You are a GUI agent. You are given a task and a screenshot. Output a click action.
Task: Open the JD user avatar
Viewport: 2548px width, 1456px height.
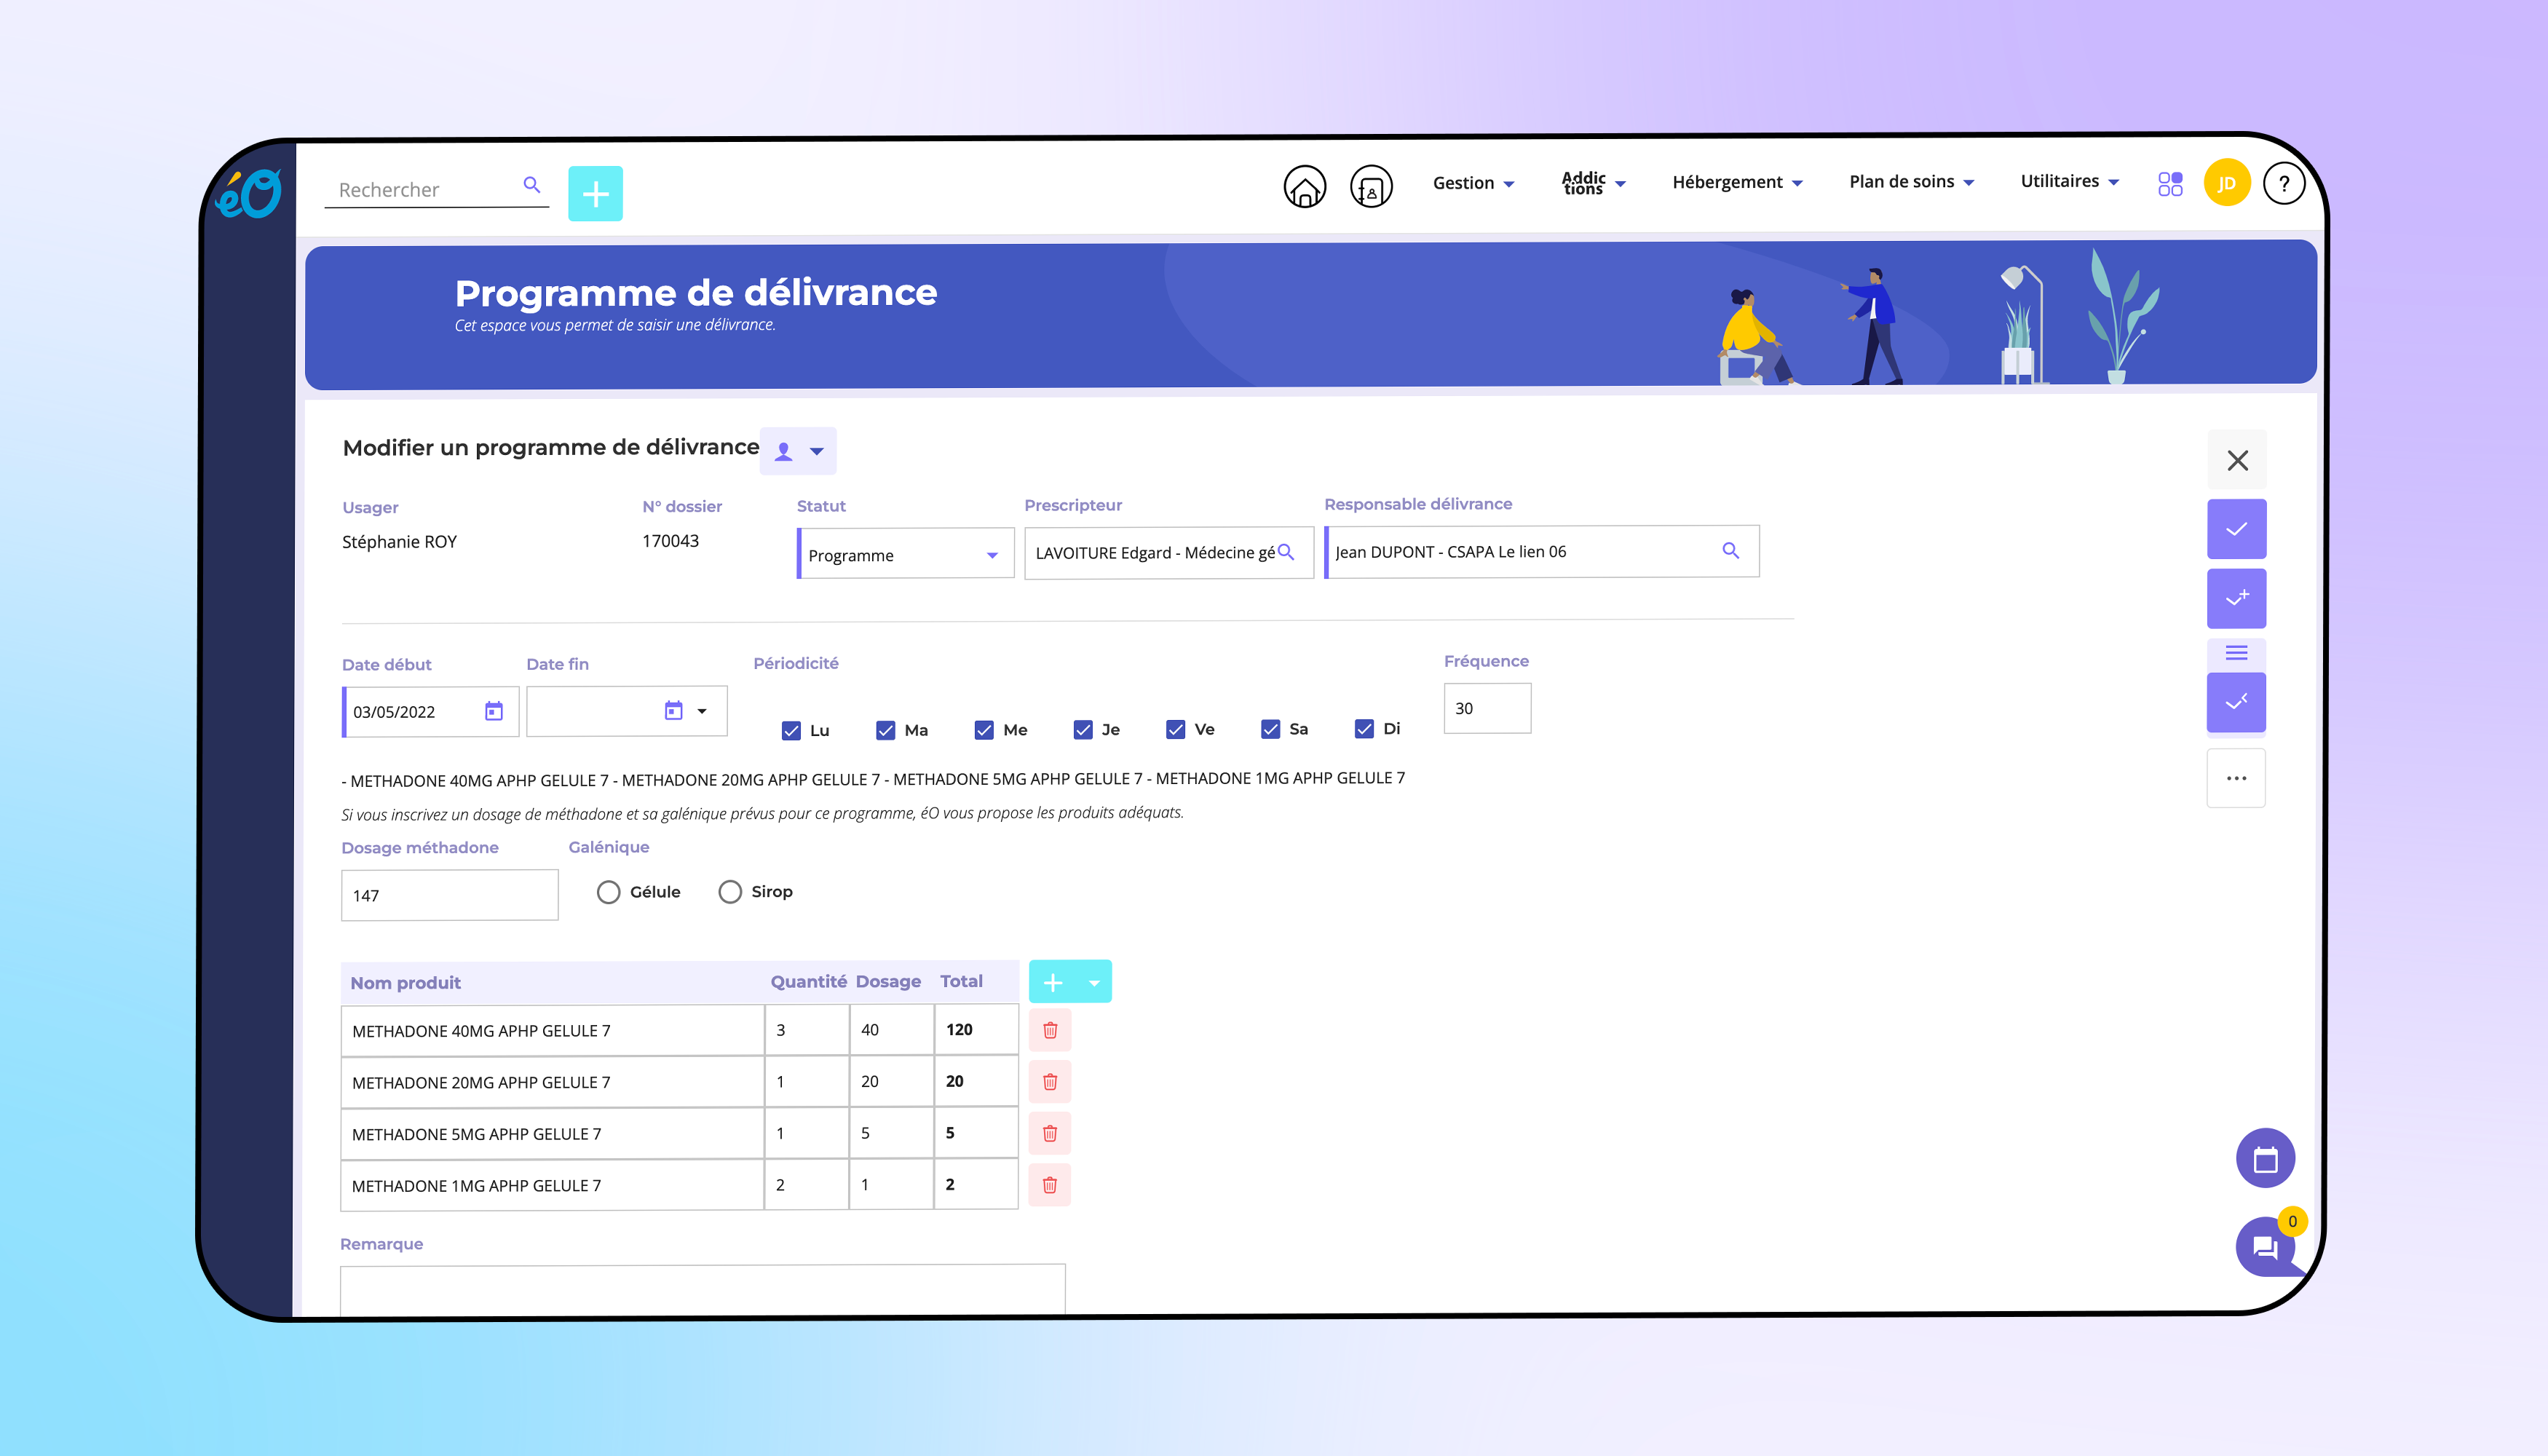tap(2226, 183)
